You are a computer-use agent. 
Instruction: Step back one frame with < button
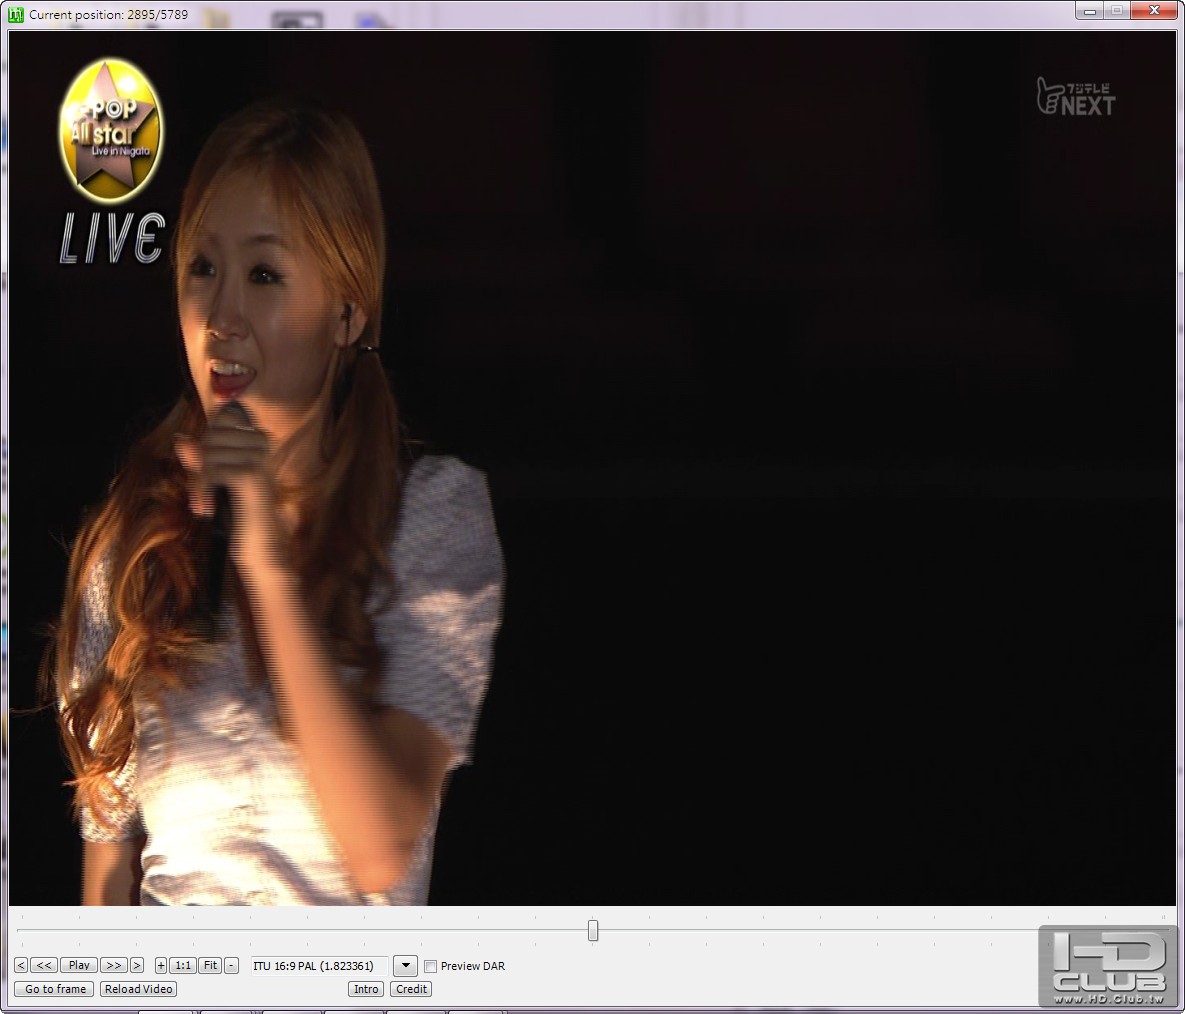21,966
